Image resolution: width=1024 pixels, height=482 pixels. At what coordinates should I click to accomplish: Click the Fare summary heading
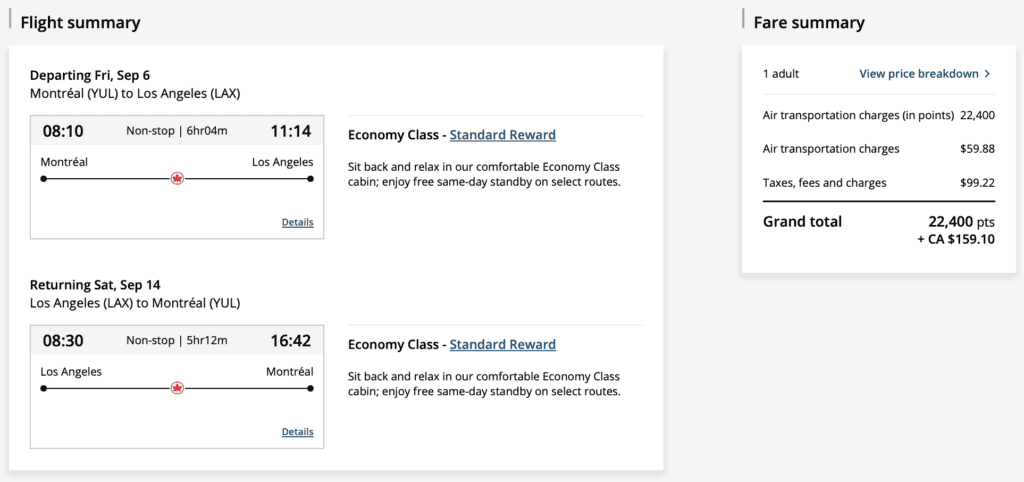[809, 23]
